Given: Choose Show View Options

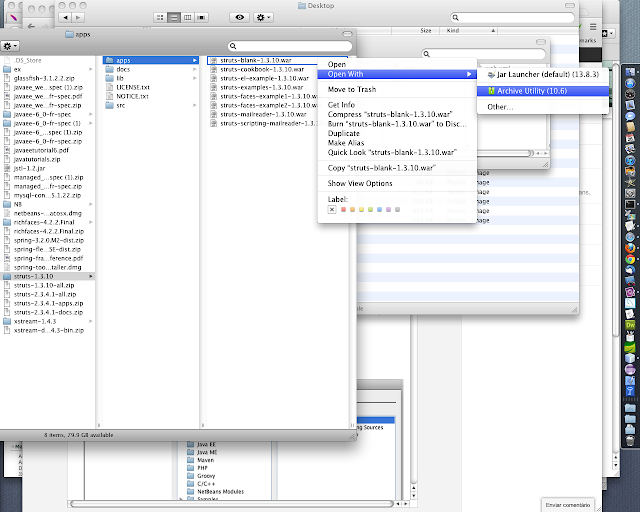Looking at the screenshot, I should point(360,183).
